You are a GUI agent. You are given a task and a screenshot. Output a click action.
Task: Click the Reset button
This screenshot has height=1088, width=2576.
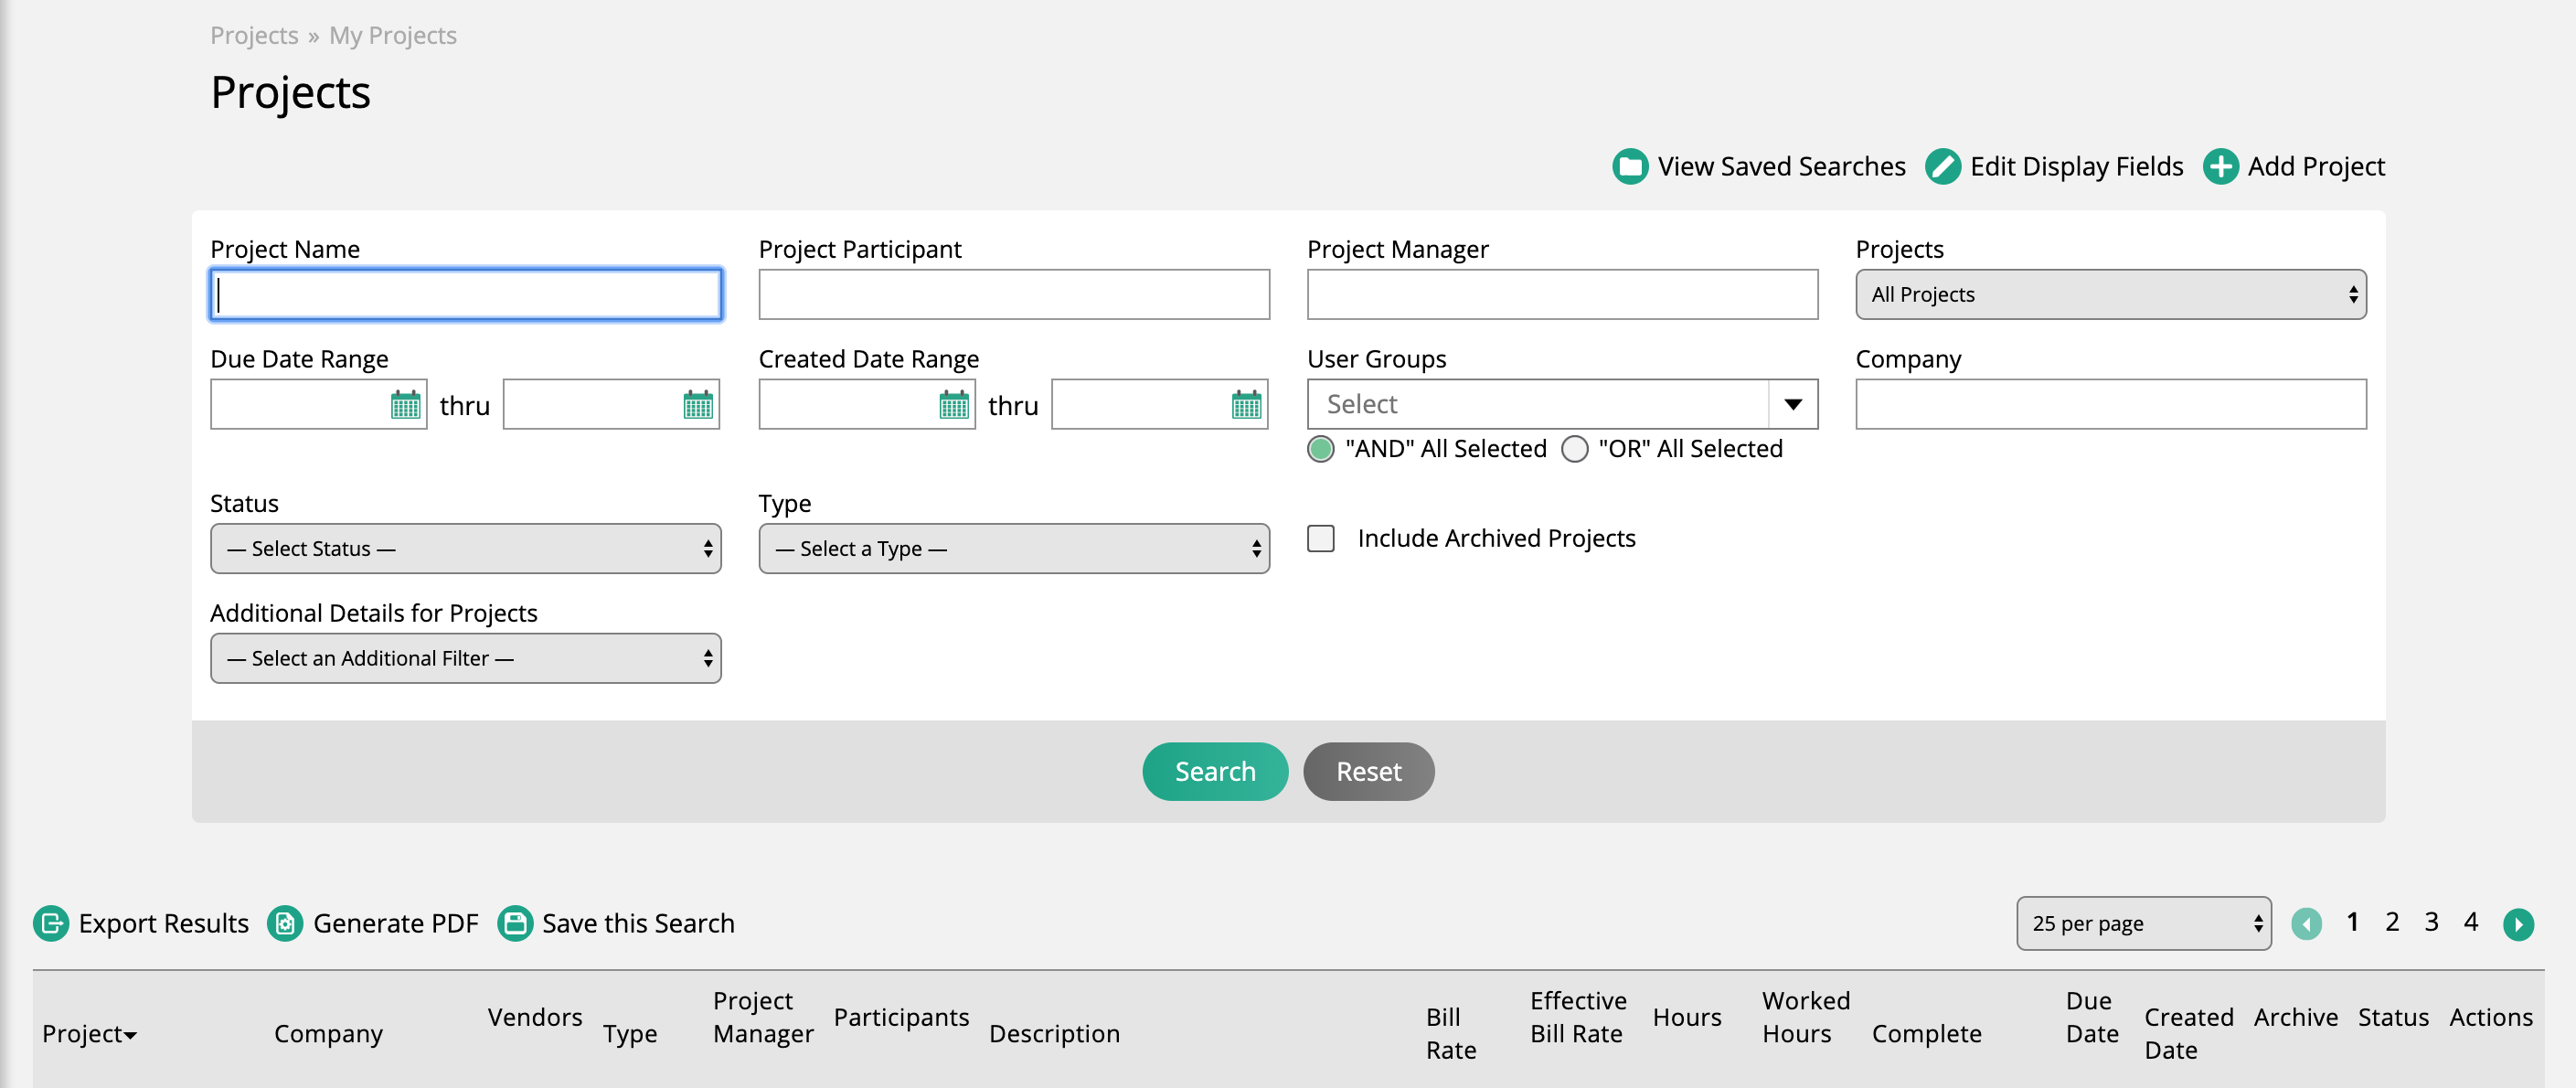1369,771
